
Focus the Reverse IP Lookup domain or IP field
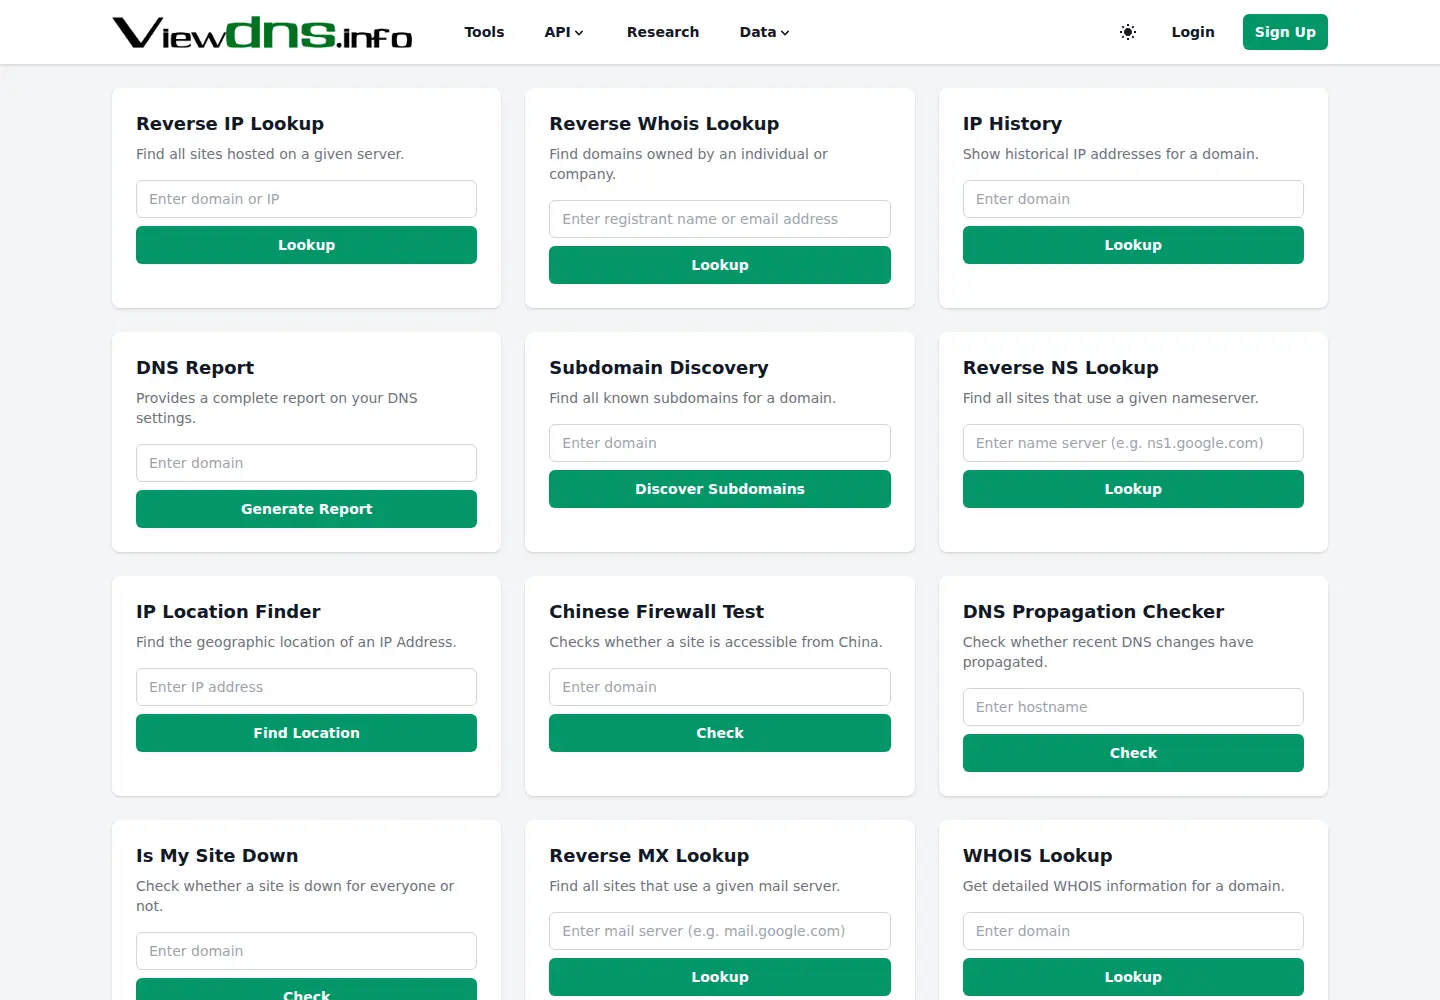click(x=306, y=199)
